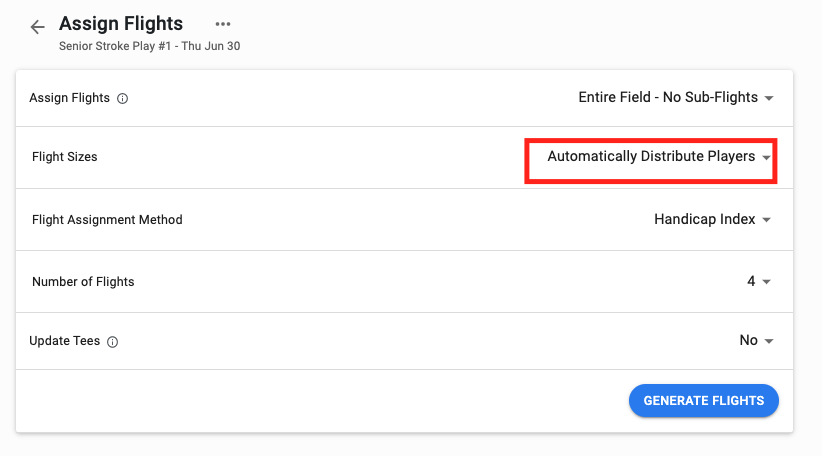
Task: Open the Entire Field - No Sub-Flights dropdown
Action: coord(667,98)
